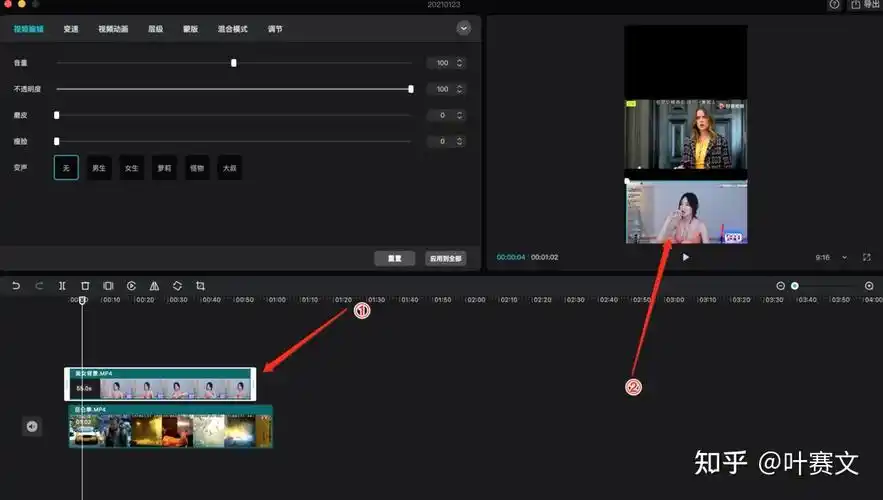Image resolution: width=883 pixels, height=500 pixels.
Task: Mute the main track speaker toggle
Action: [x=32, y=427]
